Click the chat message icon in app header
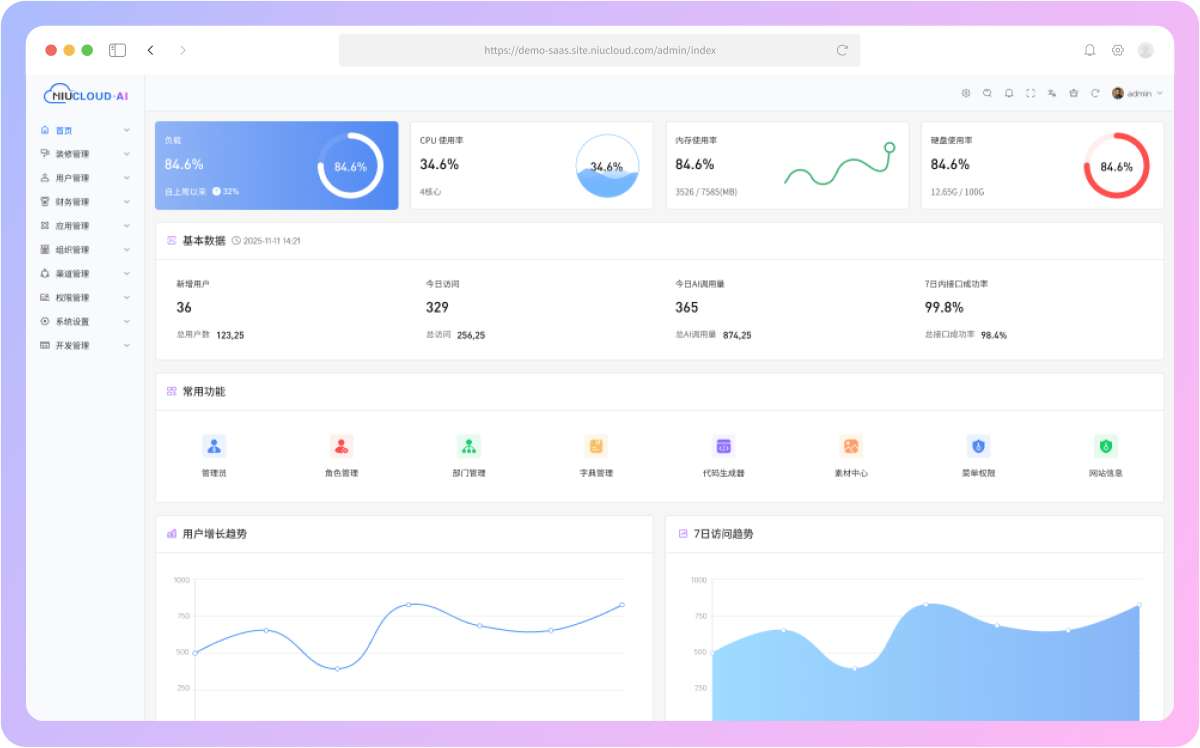The width and height of the screenshot is (1200, 748). 987,93
